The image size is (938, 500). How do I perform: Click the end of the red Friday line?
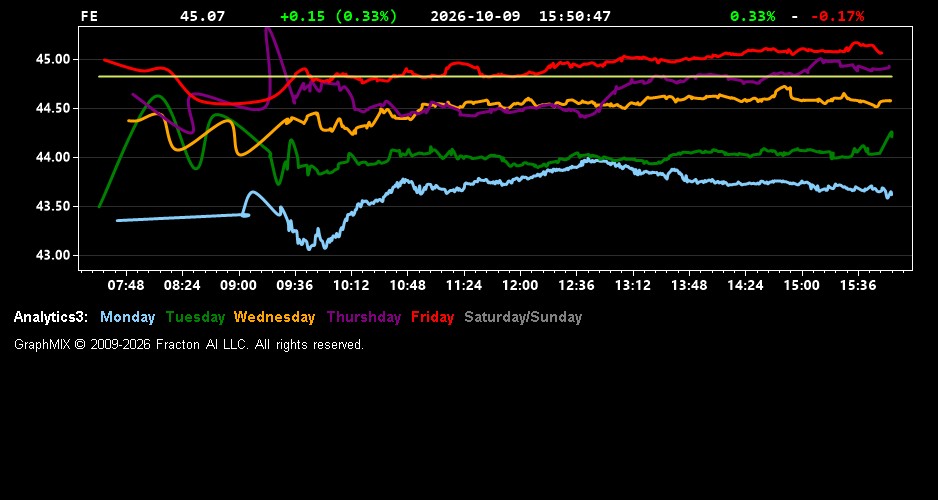pos(881,53)
